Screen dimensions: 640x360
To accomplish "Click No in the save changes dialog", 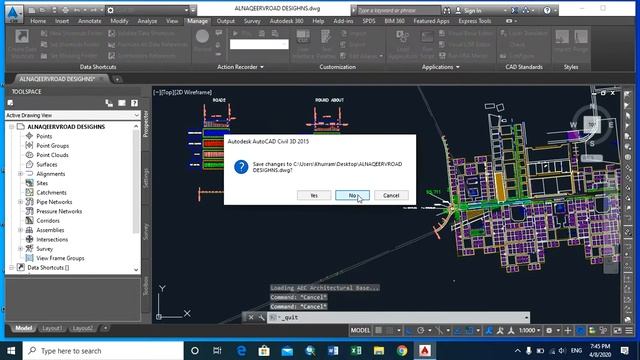I will tap(352, 196).
